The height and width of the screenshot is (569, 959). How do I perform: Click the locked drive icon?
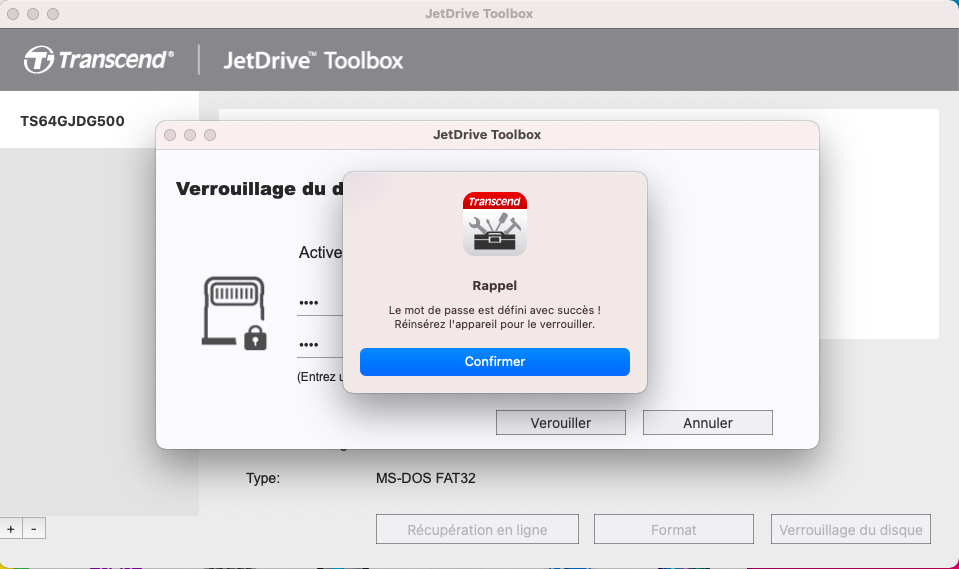(x=234, y=313)
